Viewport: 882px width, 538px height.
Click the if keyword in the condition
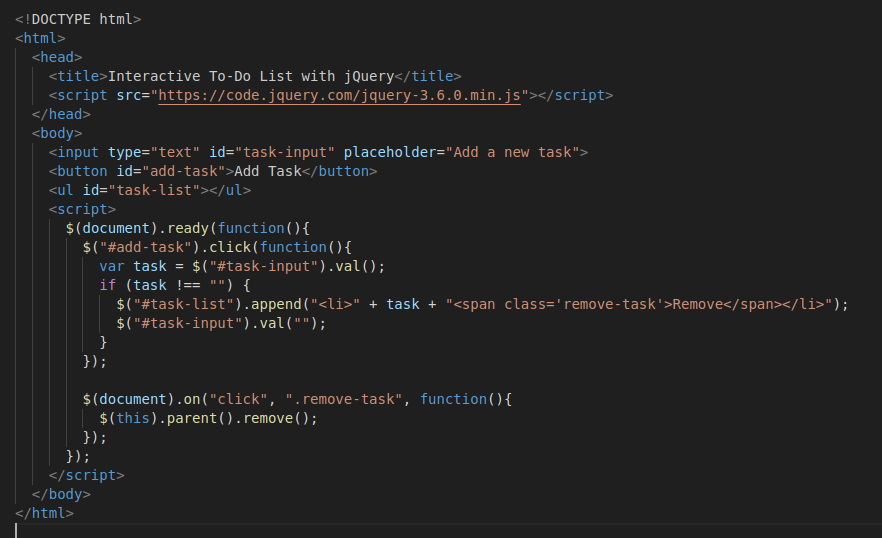click(107, 285)
